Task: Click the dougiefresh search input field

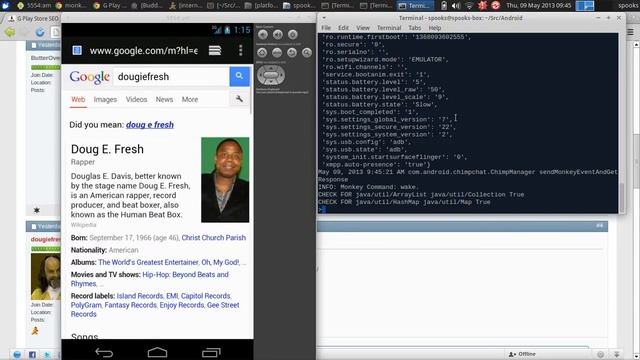Action: click(171, 76)
